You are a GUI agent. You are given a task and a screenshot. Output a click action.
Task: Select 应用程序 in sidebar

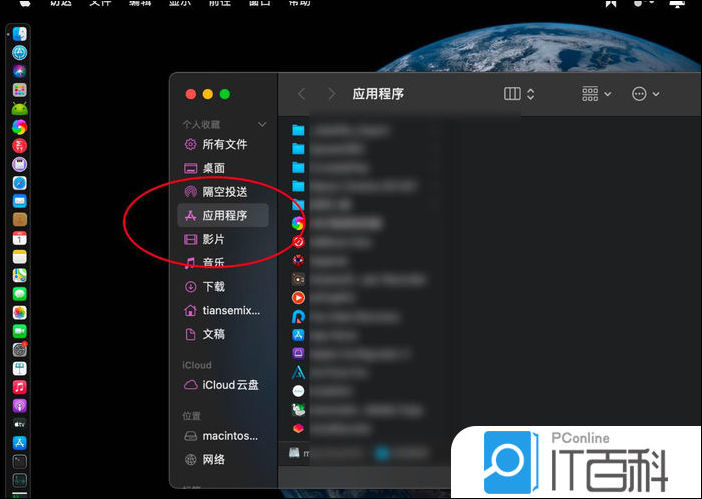click(223, 215)
